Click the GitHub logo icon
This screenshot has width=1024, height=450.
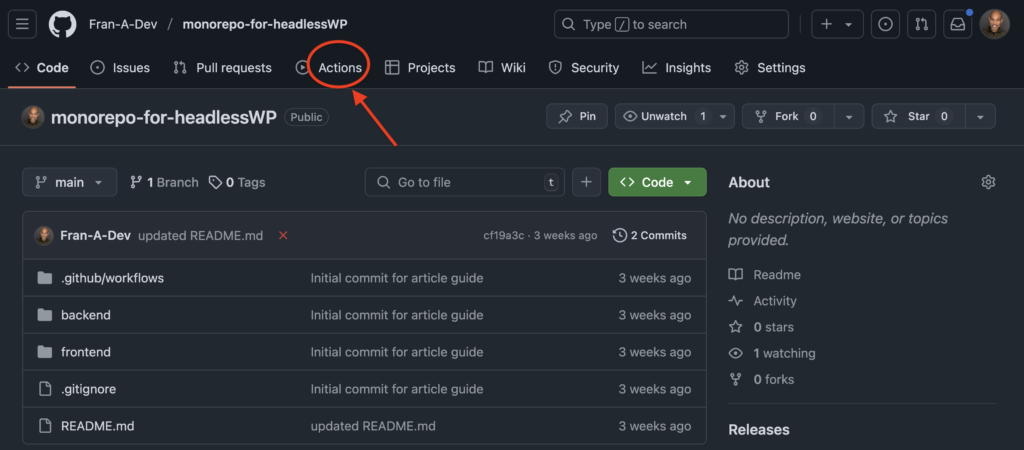[x=62, y=24]
